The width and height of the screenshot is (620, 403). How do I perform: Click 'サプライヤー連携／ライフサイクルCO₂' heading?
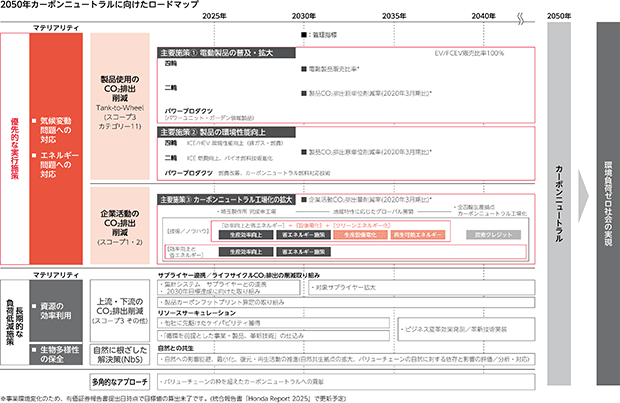click(x=238, y=275)
